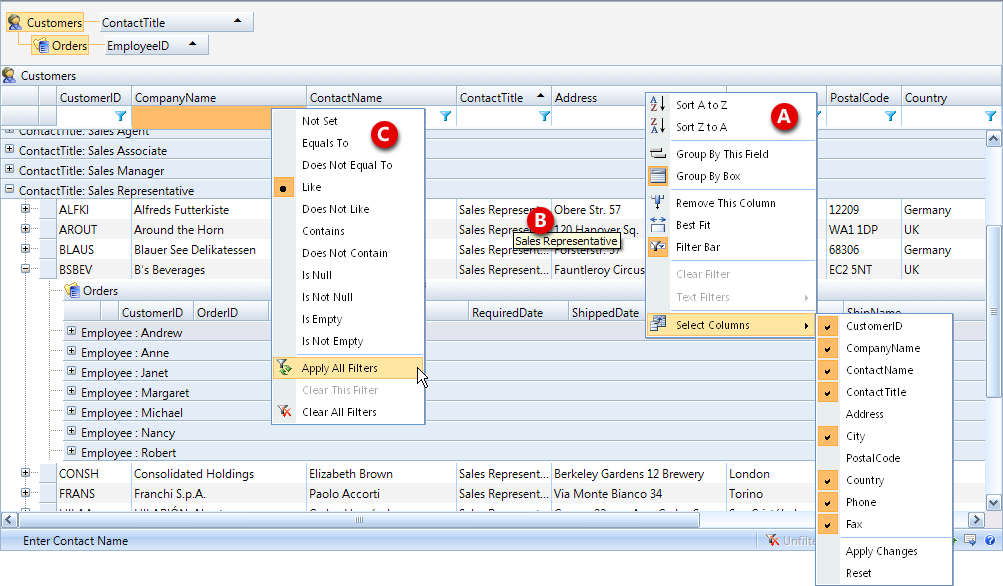Uncheck ContactName in Select Columns list
The height and width of the screenshot is (586, 1003).
coord(828,370)
